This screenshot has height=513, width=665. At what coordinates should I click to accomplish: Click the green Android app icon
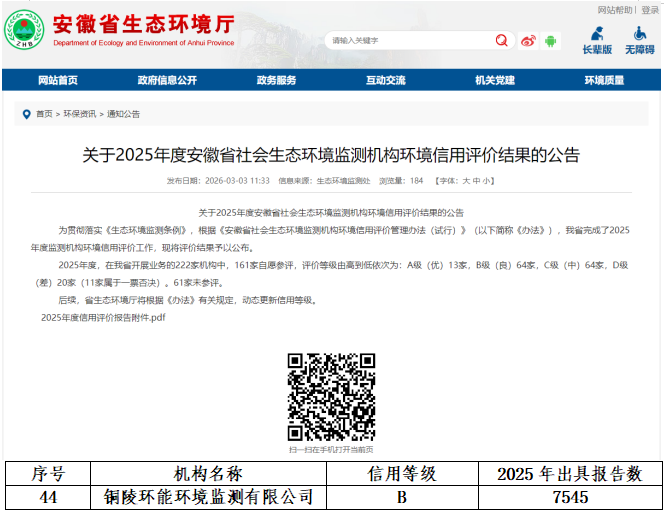tap(551, 40)
